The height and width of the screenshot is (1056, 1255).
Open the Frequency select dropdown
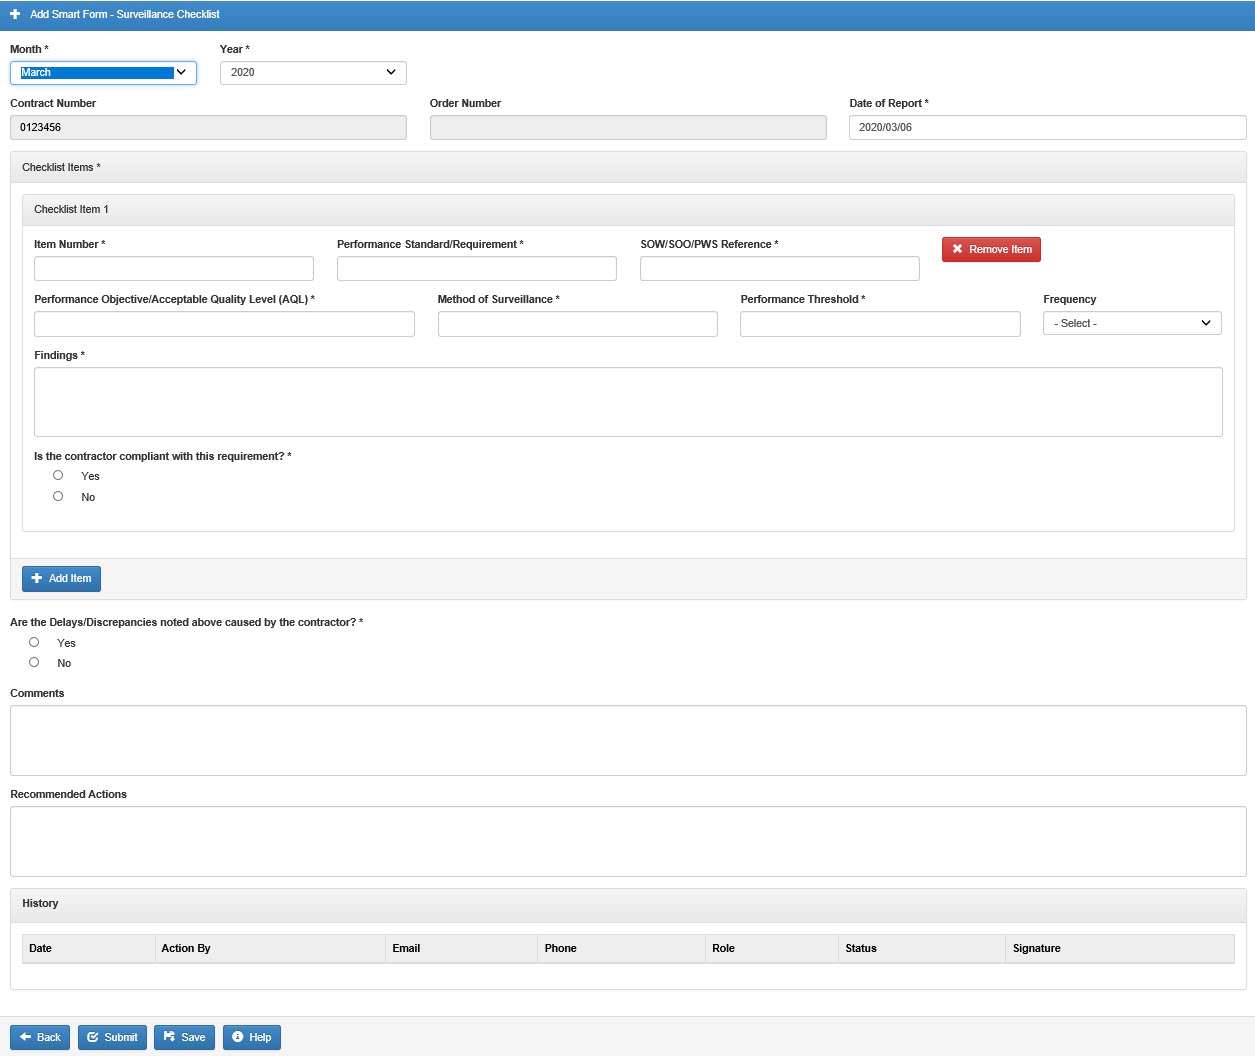point(1131,323)
